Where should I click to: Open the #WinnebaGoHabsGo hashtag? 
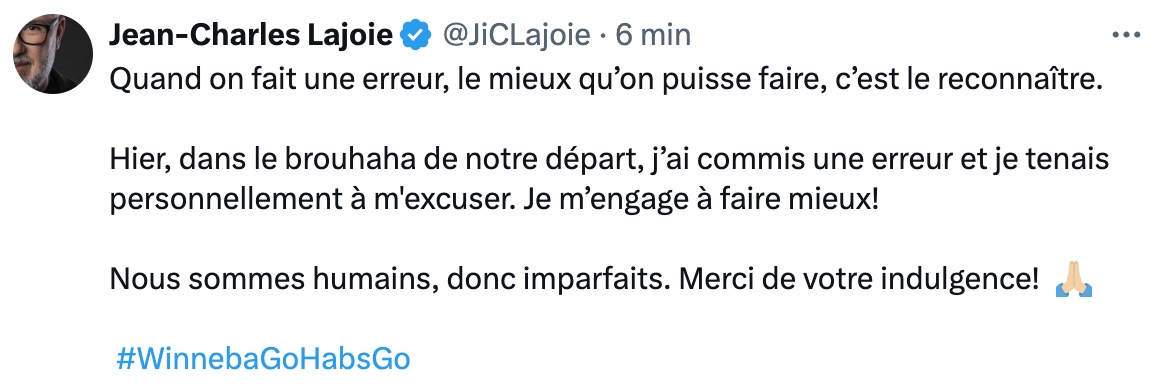[264, 359]
